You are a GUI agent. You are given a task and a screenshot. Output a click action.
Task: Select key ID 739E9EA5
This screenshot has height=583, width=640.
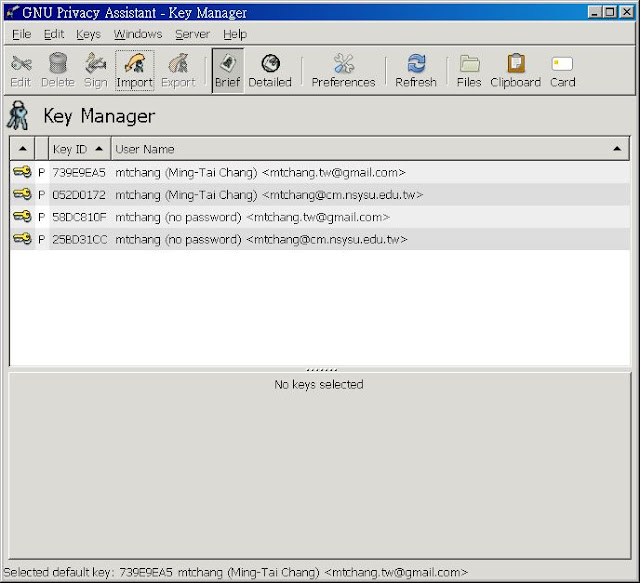click(79, 173)
